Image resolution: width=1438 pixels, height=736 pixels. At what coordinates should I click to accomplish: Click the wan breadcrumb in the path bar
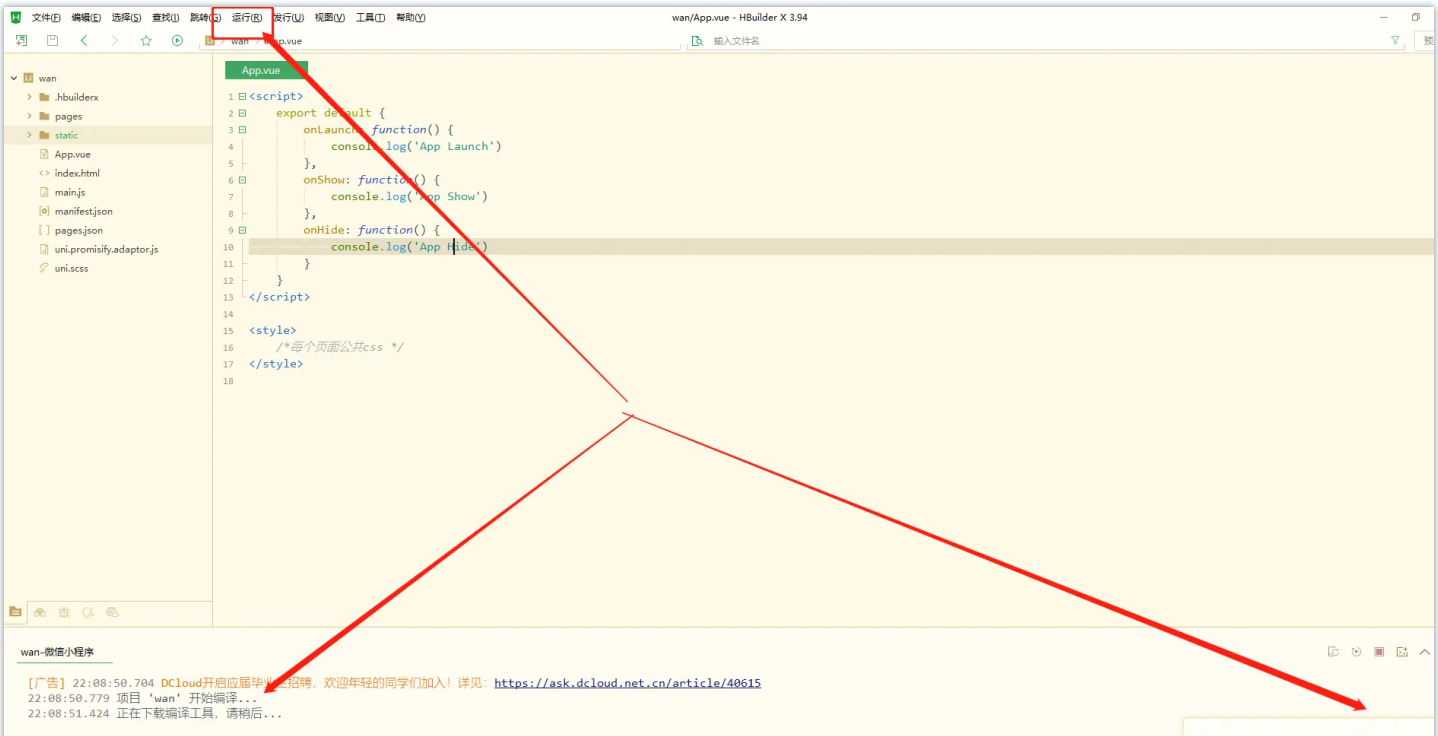240,41
